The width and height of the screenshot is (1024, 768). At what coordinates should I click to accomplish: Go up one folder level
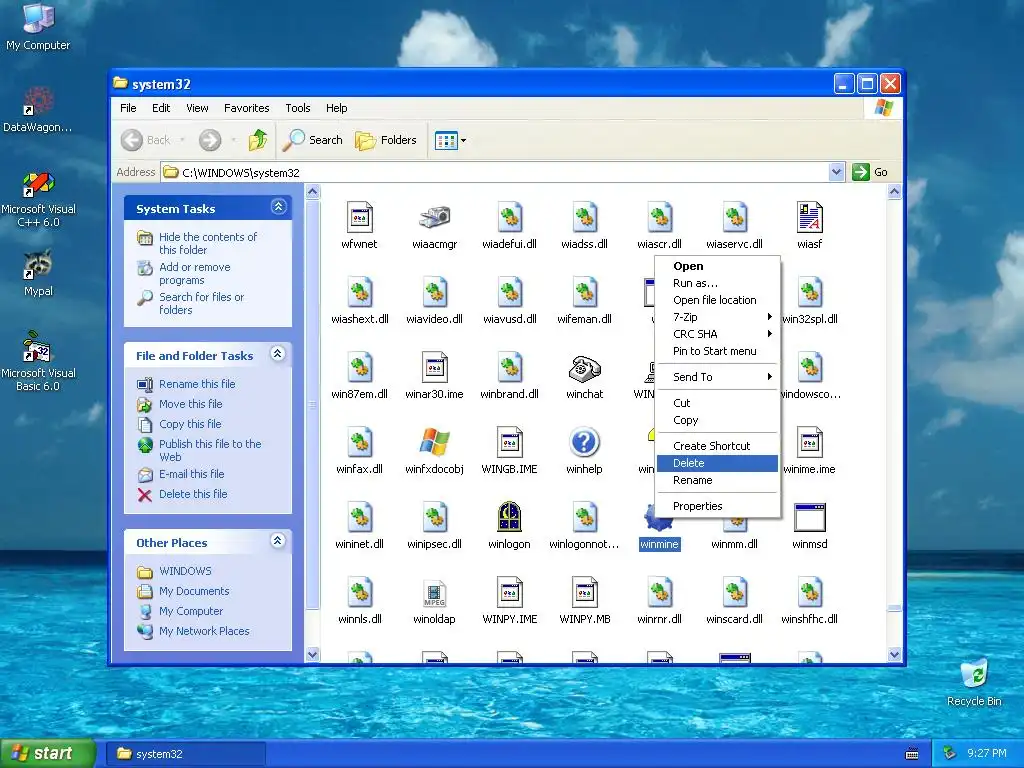point(258,140)
